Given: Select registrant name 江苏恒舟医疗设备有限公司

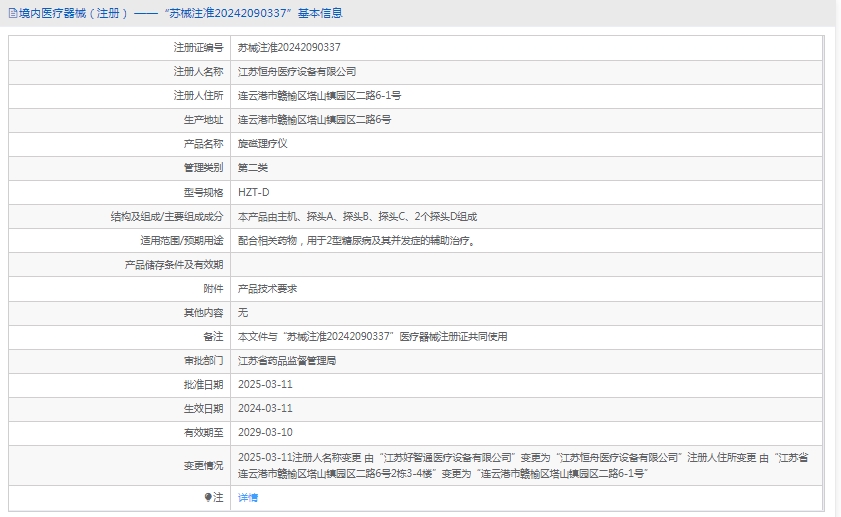Looking at the screenshot, I should pyautogui.click(x=297, y=72).
